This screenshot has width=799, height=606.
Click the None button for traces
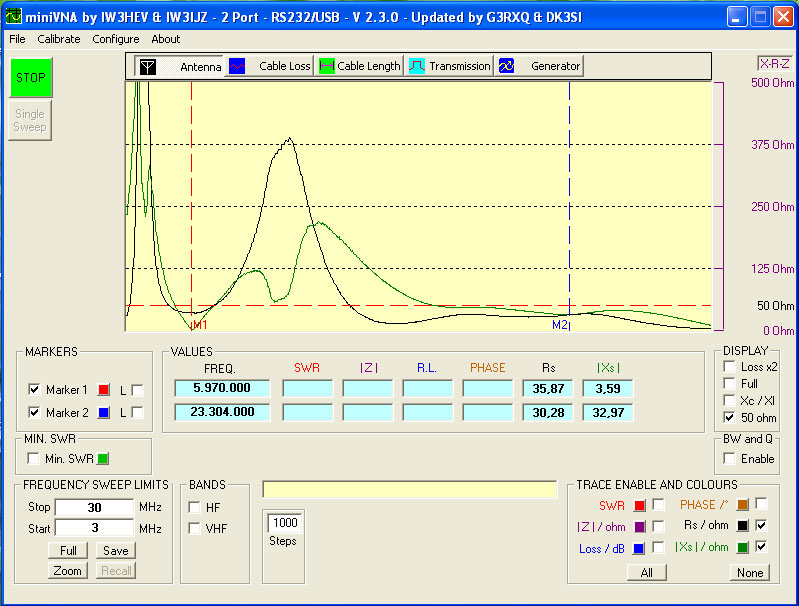pos(749,573)
